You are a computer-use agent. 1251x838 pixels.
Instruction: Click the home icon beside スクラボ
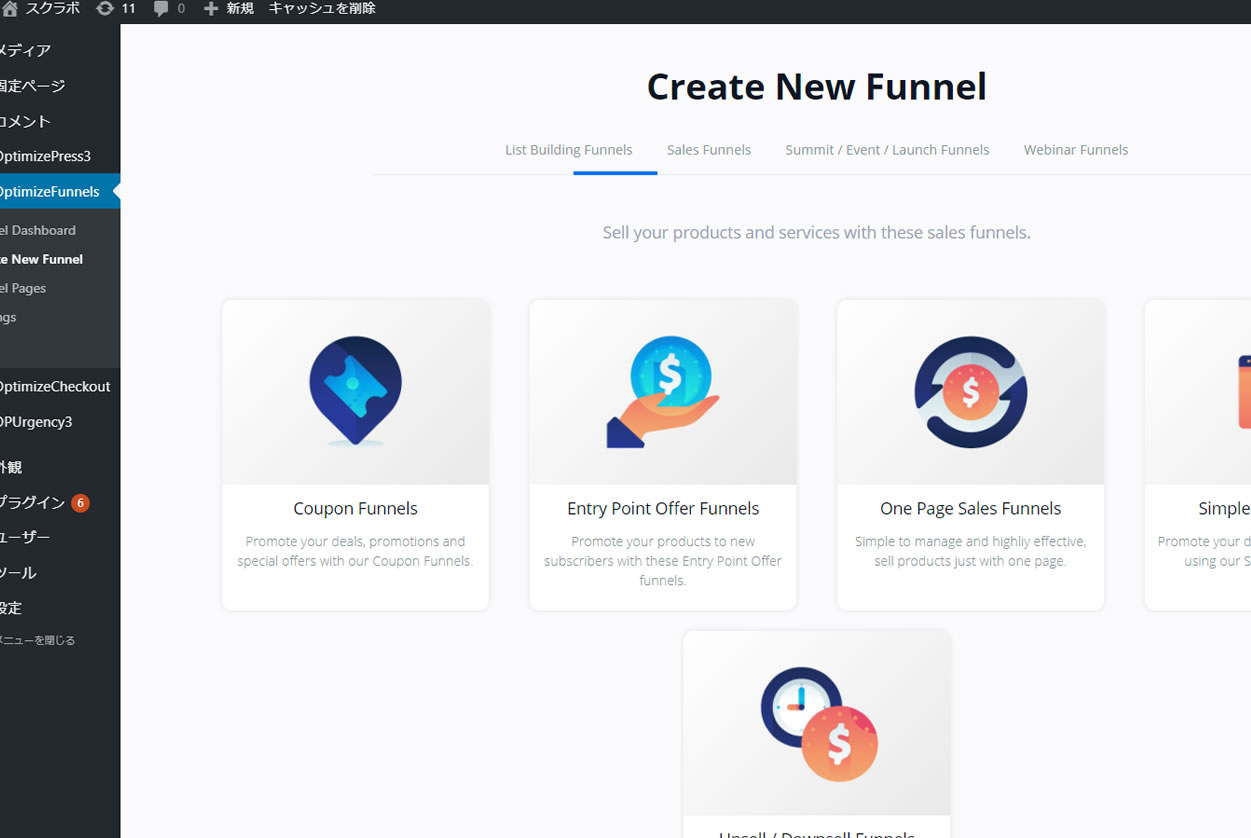[10, 9]
